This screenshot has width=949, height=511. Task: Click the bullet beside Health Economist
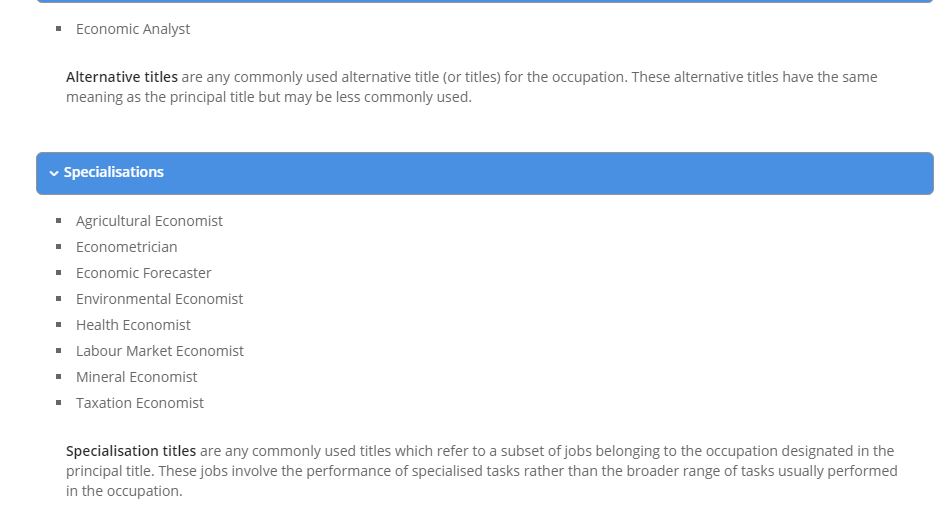pos(59,325)
